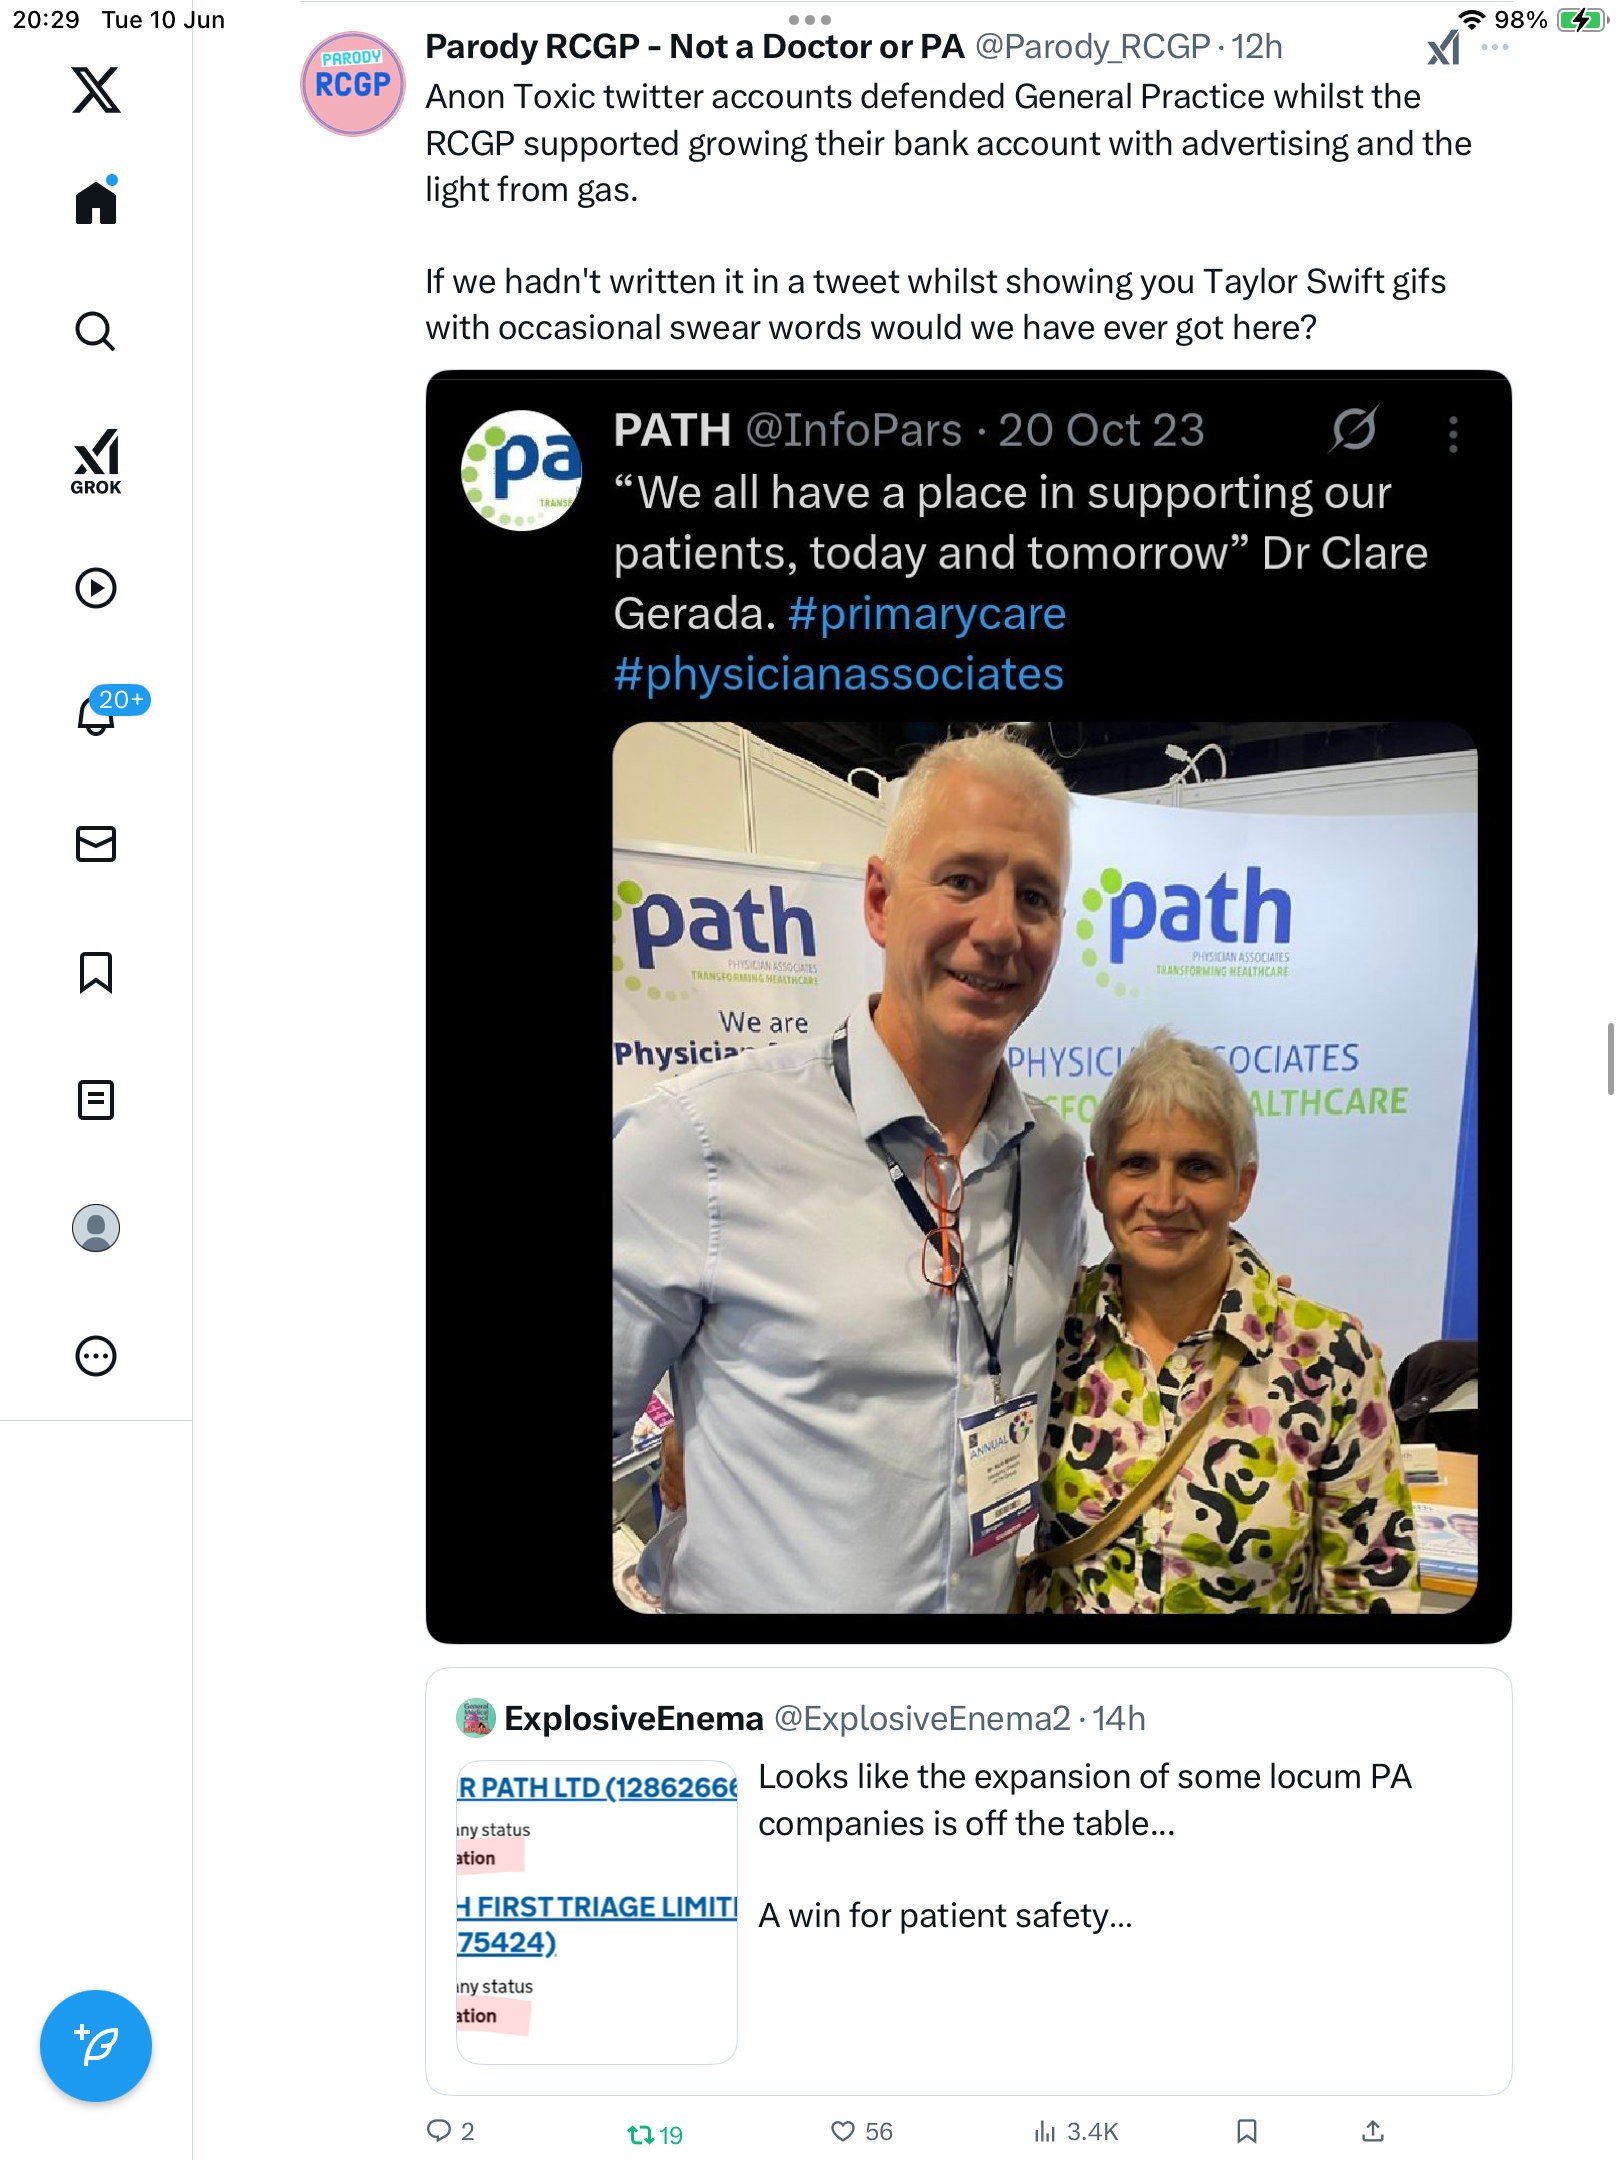
Task: Open the Search explore icon
Action: pyautogui.click(x=96, y=331)
